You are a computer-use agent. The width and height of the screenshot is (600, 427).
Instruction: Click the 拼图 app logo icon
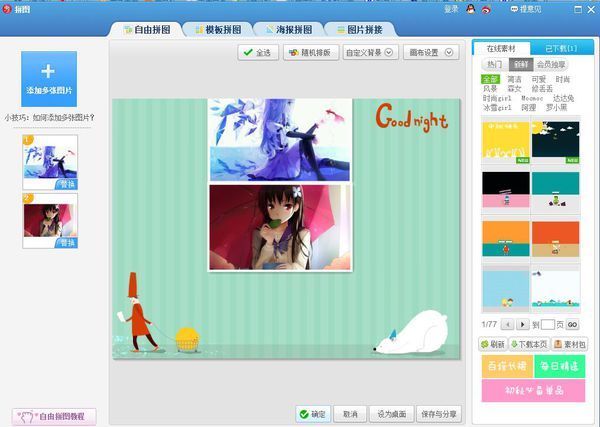[7, 9]
